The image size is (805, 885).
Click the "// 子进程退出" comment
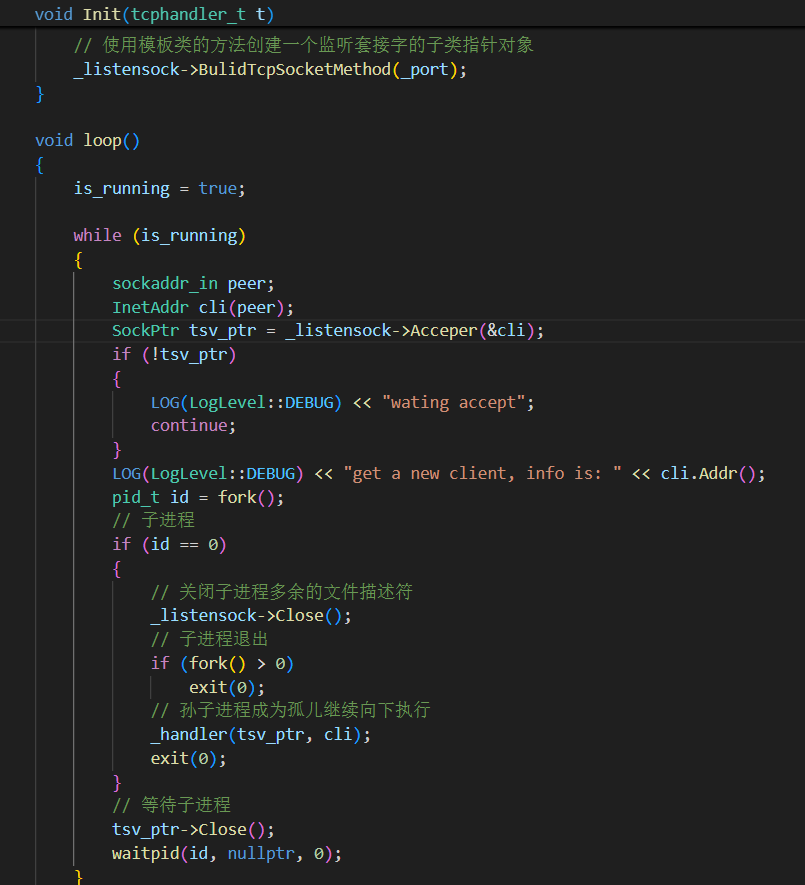click(209, 639)
